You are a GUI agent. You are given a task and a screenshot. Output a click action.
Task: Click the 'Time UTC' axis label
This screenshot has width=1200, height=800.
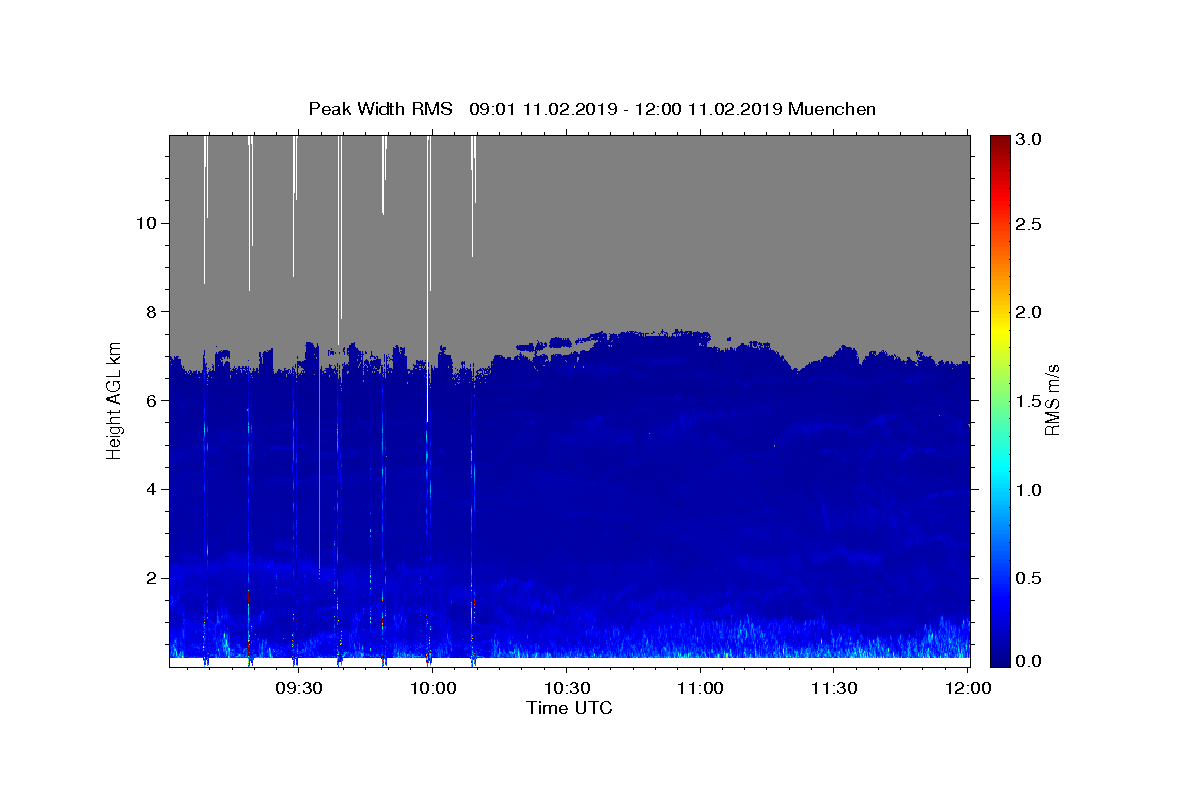569,708
